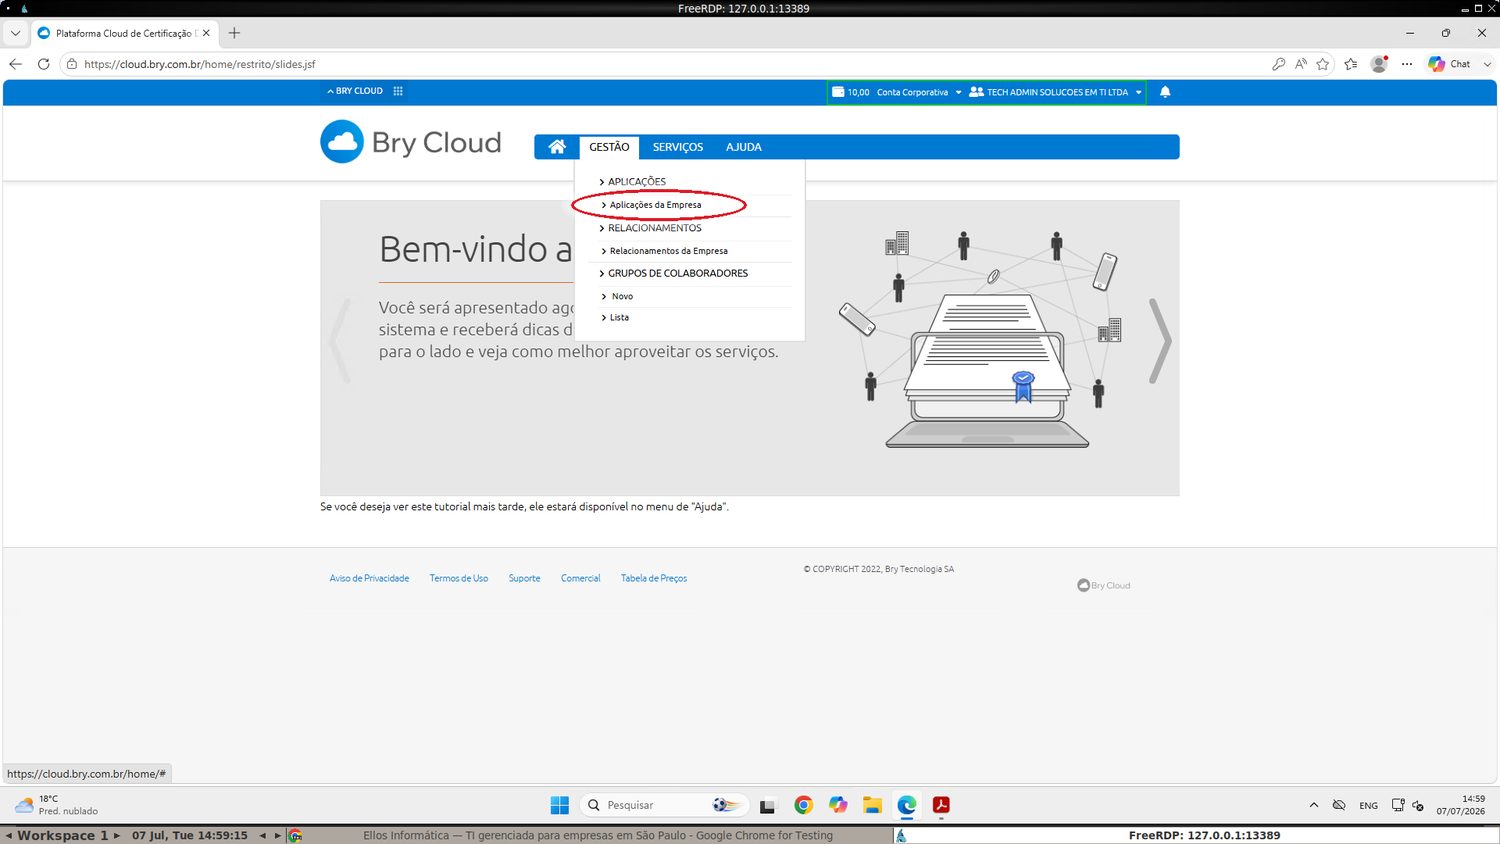Viewport: 1500px width, 844px height.
Task: Choose Lista under Grupos de Colaboradores
Action: tap(619, 318)
